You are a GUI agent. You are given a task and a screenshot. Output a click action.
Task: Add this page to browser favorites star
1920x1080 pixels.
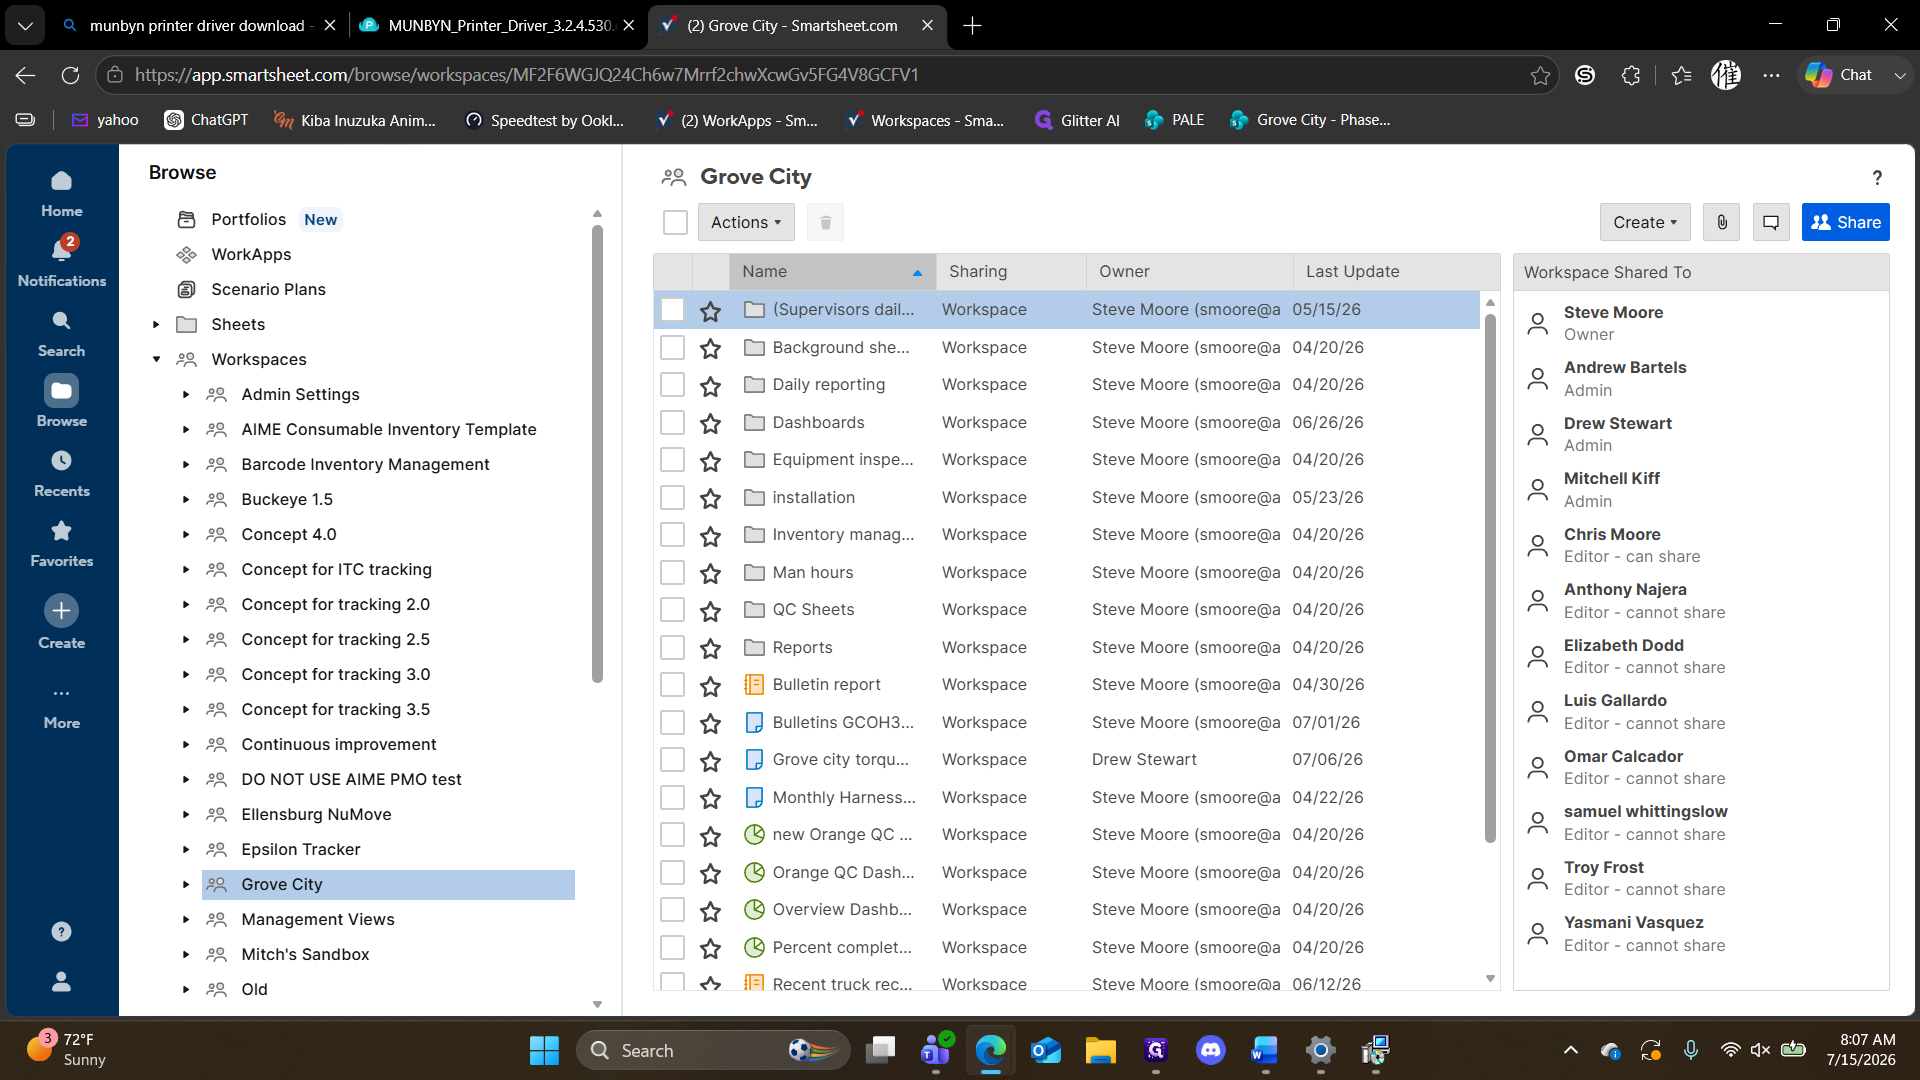pos(1540,75)
